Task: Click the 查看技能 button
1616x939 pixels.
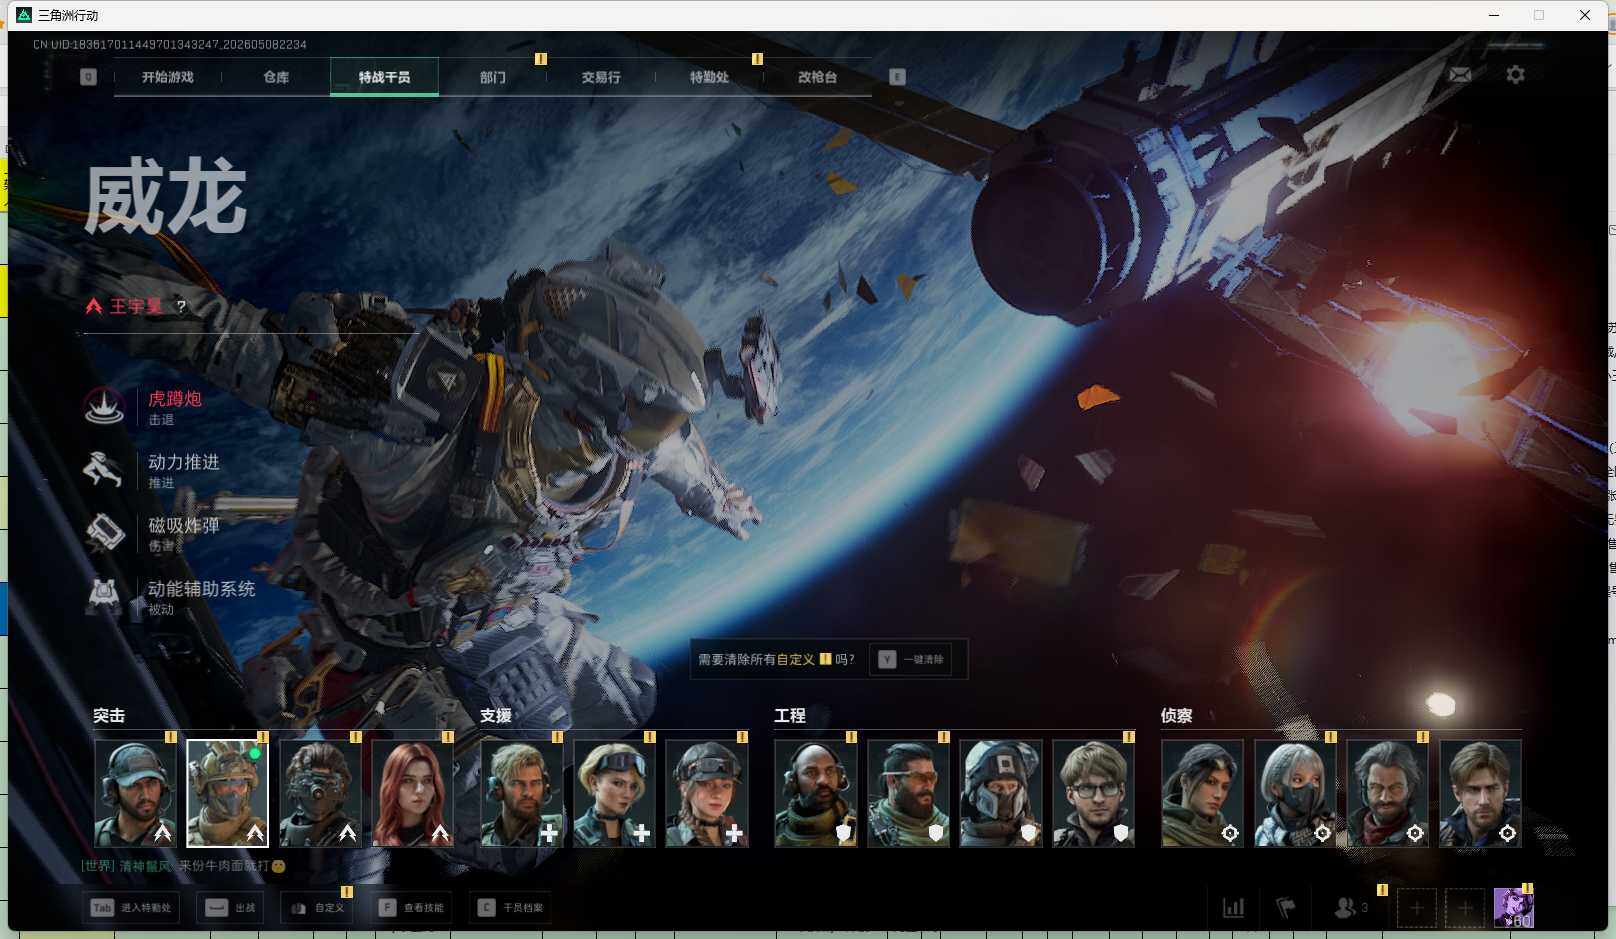Action: [411, 907]
